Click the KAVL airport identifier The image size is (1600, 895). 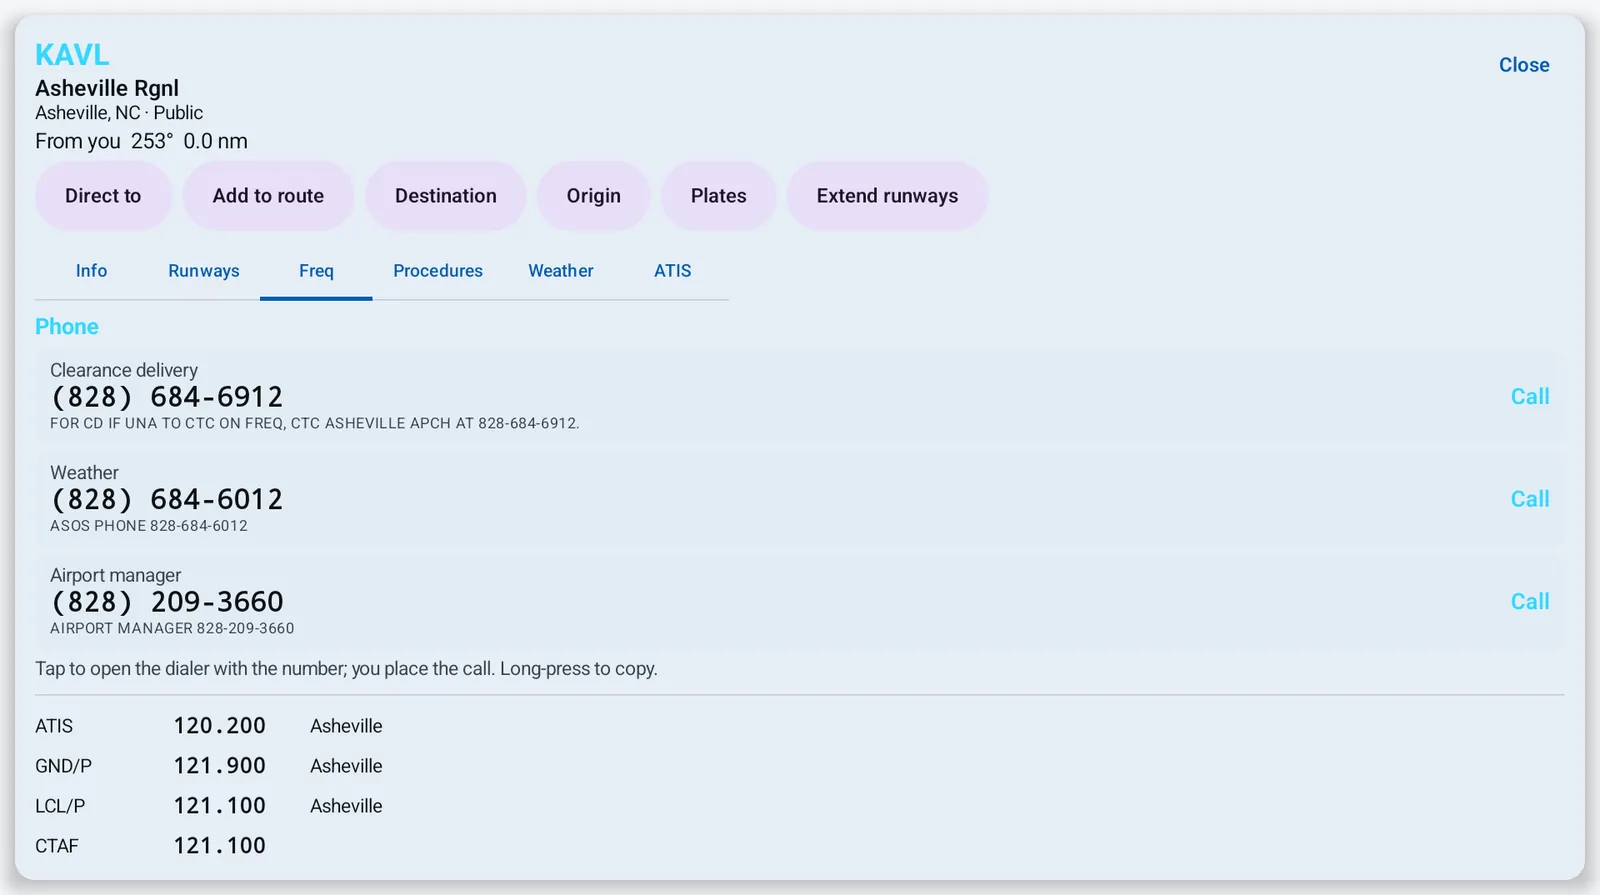(72, 55)
